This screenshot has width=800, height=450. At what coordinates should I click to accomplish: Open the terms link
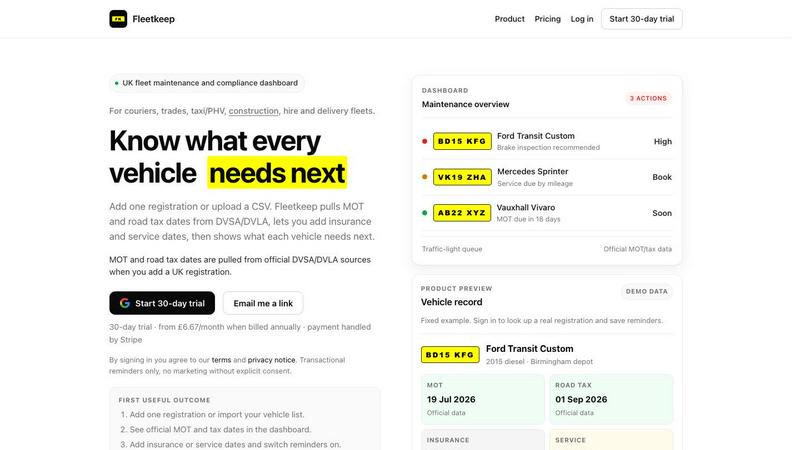(x=221, y=360)
